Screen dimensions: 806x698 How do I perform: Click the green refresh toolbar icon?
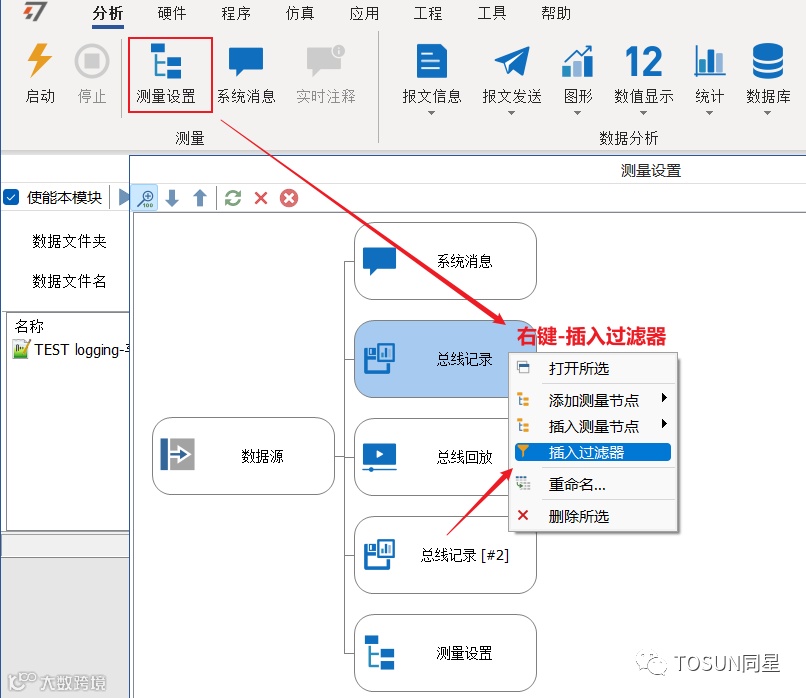click(233, 198)
